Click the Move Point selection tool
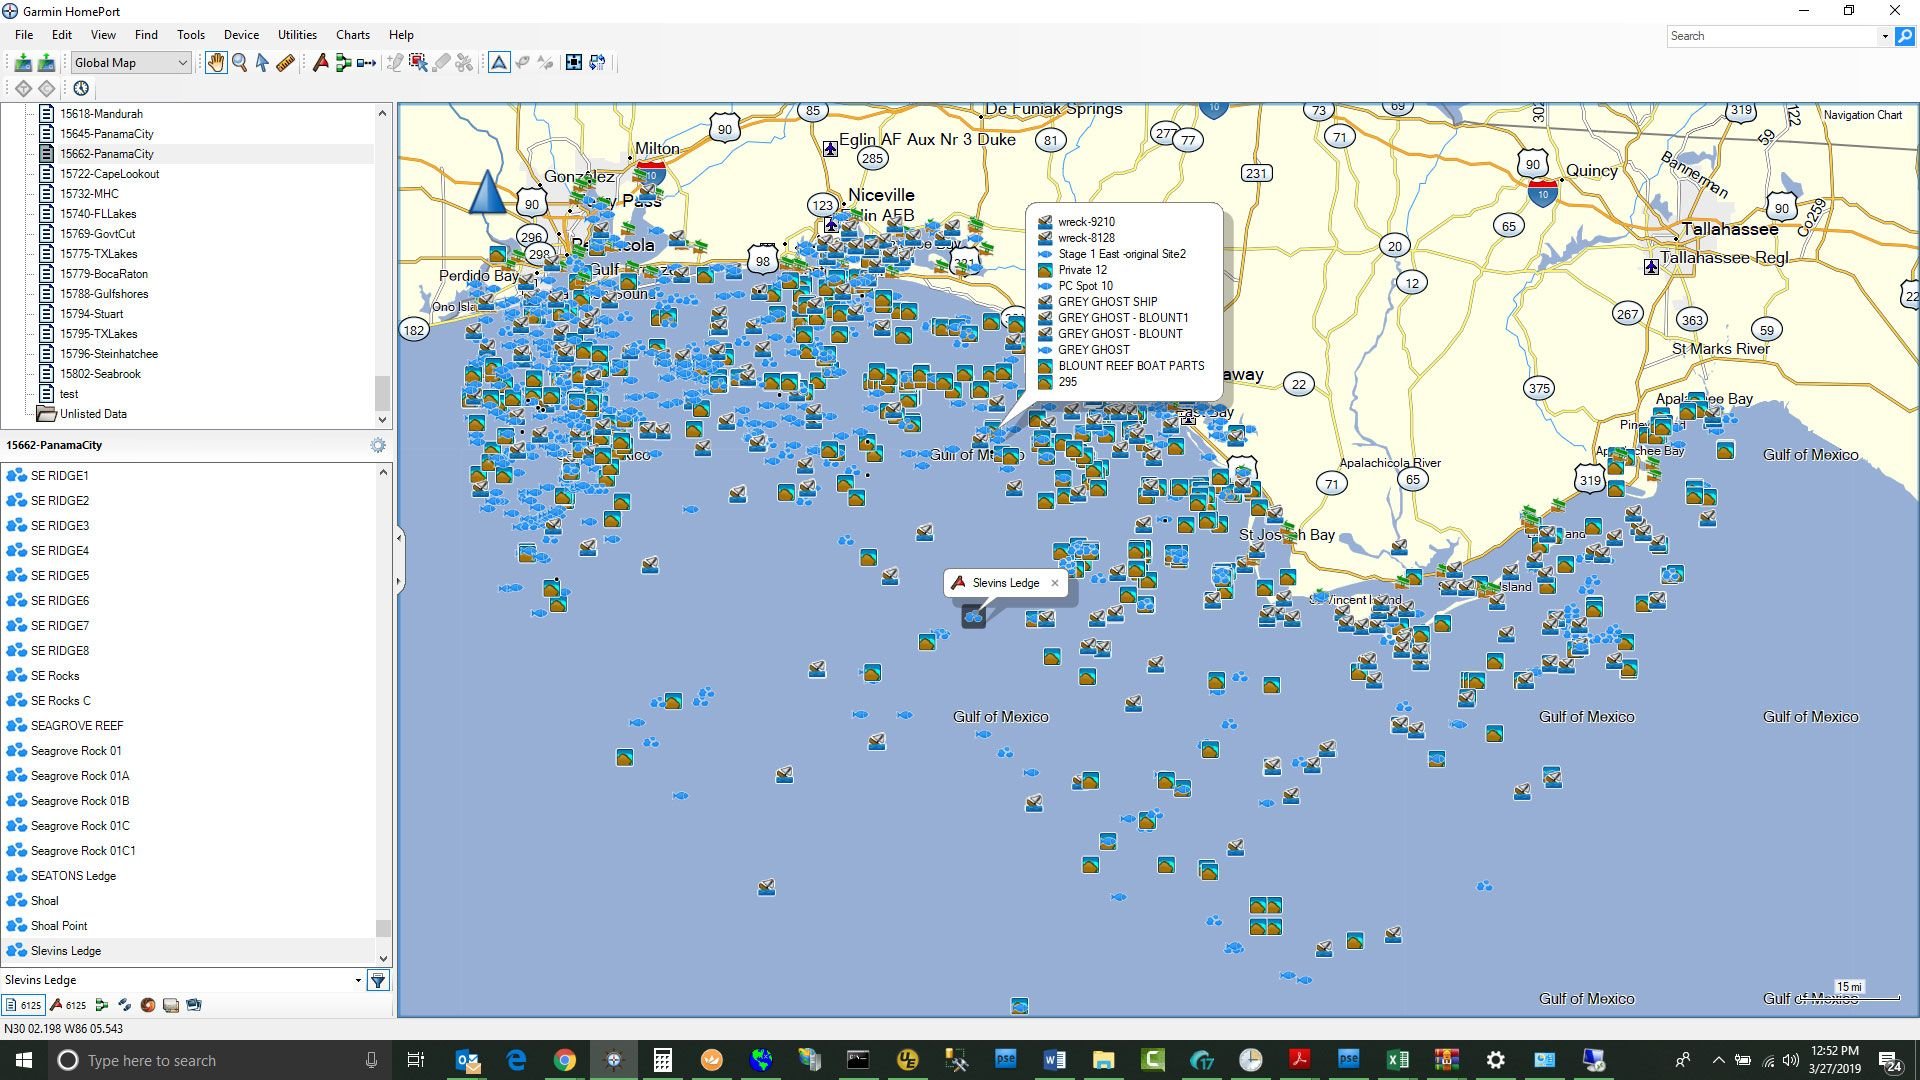 tap(418, 63)
